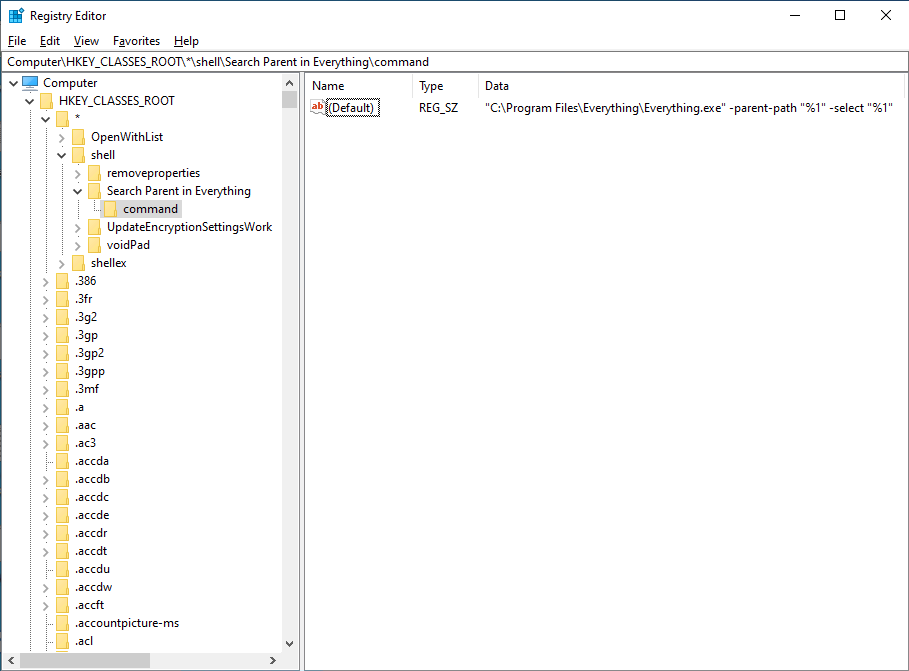Expand the shellex key
The width and height of the screenshot is (909, 671).
[61, 262]
